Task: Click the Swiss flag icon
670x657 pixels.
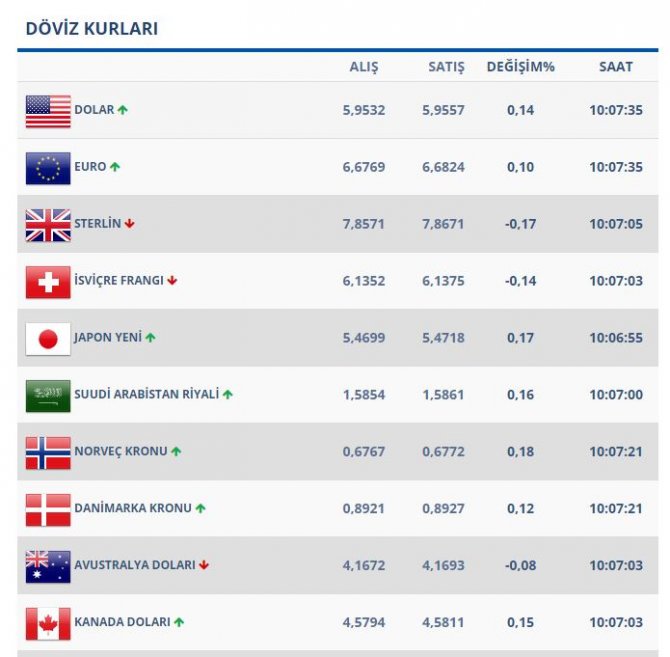Action: [x=48, y=282]
